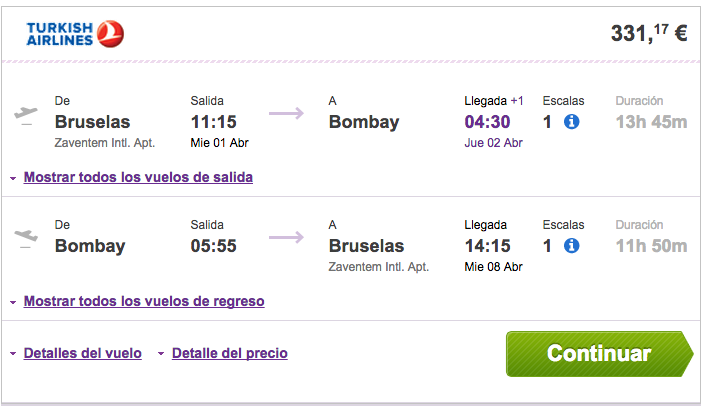Open Detalle del precio breakdown
The width and height of the screenshot is (719, 416).
coord(230,353)
